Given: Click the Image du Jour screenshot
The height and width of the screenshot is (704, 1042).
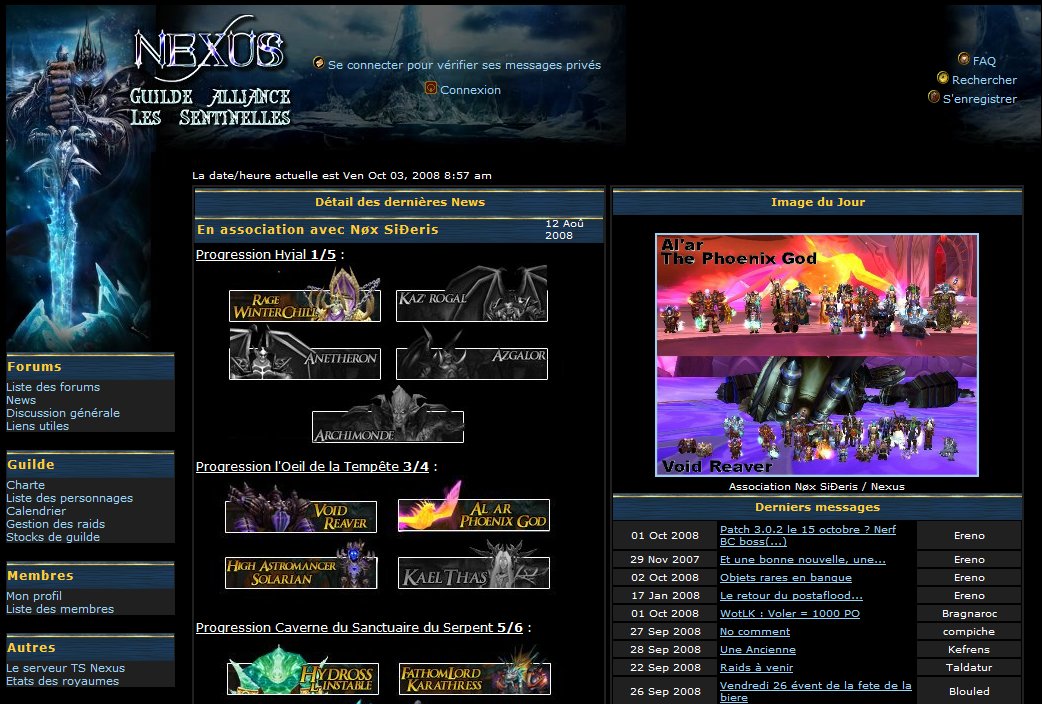Looking at the screenshot, I should point(816,355).
